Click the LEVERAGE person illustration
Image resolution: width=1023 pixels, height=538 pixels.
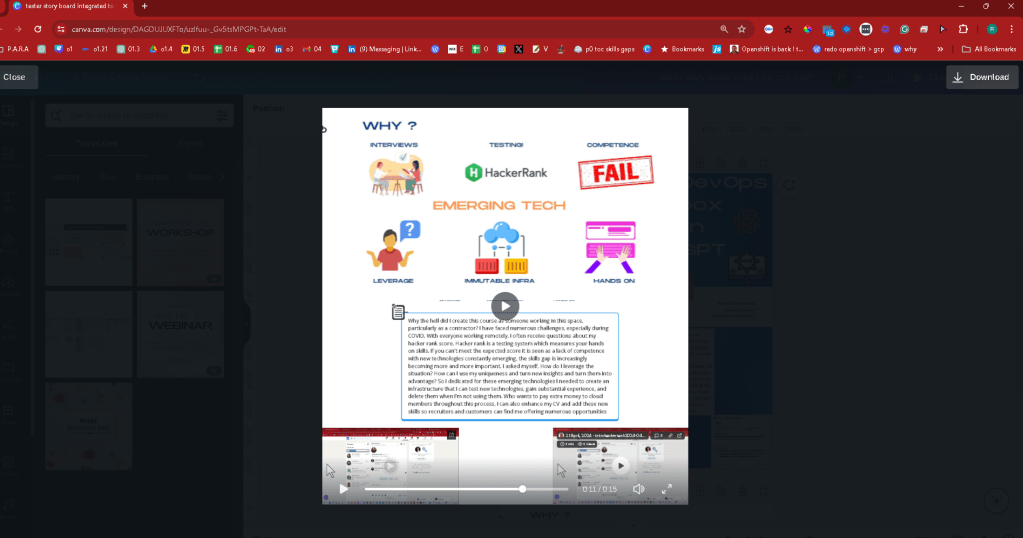(x=393, y=246)
